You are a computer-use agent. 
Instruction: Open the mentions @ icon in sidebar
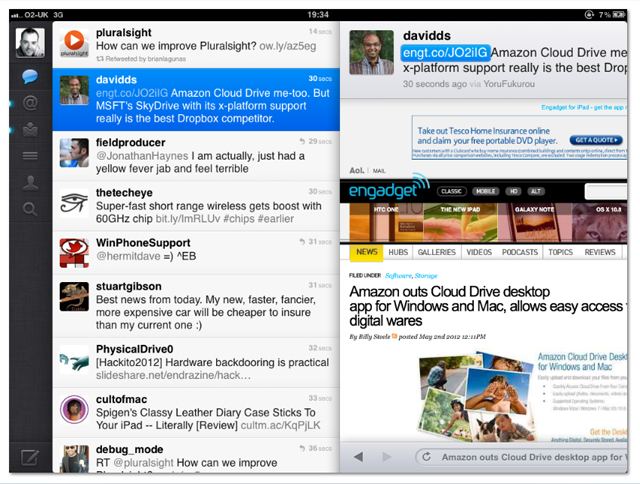pyautogui.click(x=30, y=102)
